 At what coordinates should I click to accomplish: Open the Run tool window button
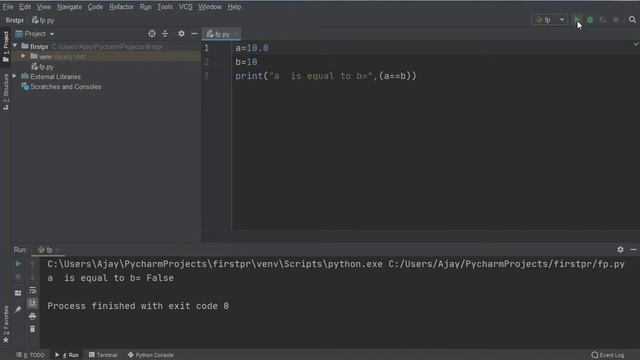(x=67, y=355)
